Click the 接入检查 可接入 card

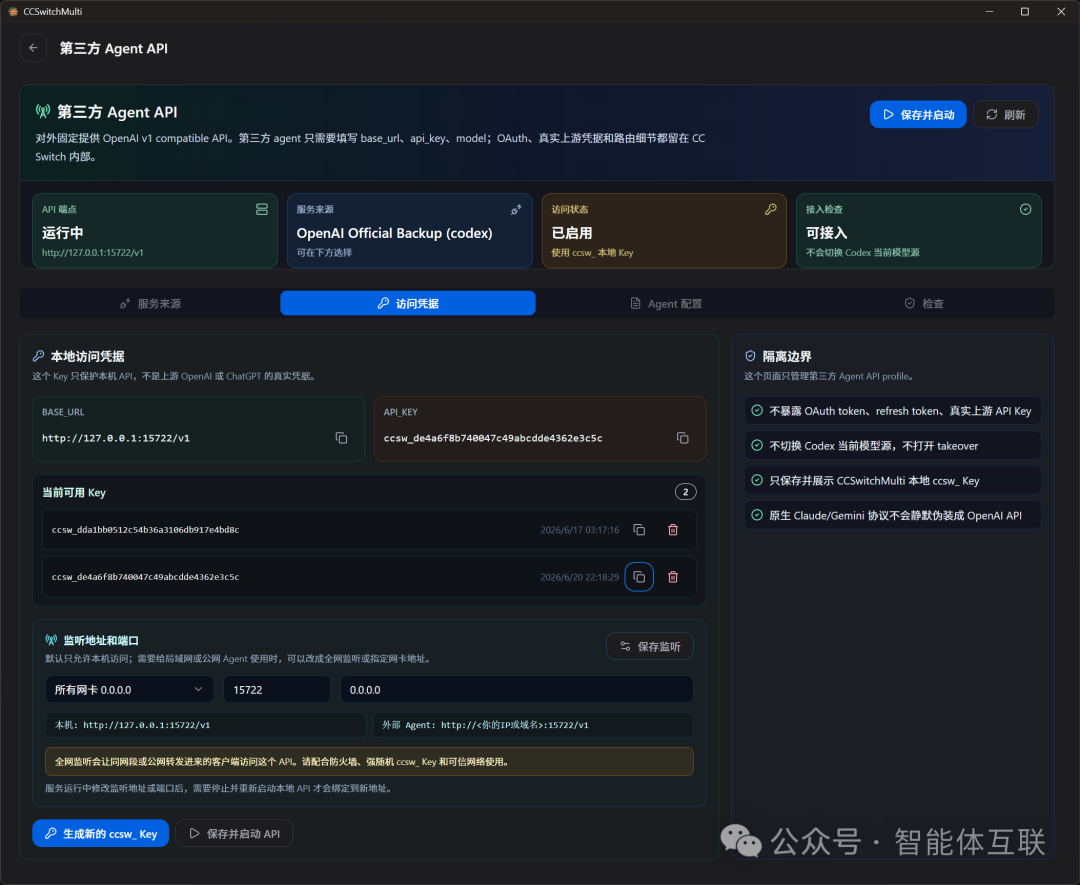pos(919,231)
